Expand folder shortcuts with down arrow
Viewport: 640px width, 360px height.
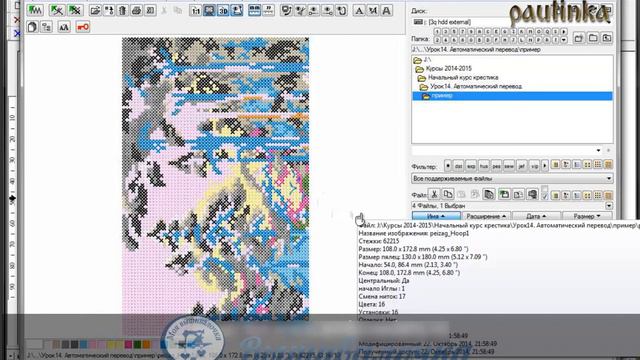564,40
